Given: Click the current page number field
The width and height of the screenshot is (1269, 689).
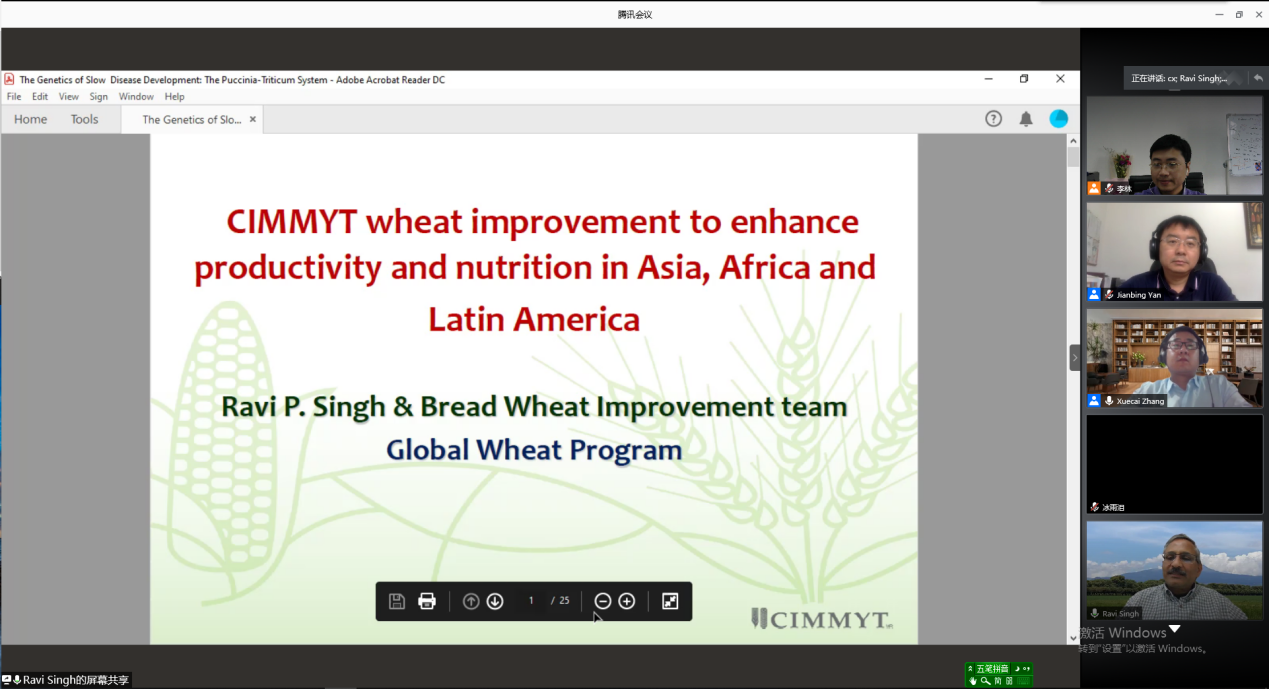Looking at the screenshot, I should click(531, 601).
